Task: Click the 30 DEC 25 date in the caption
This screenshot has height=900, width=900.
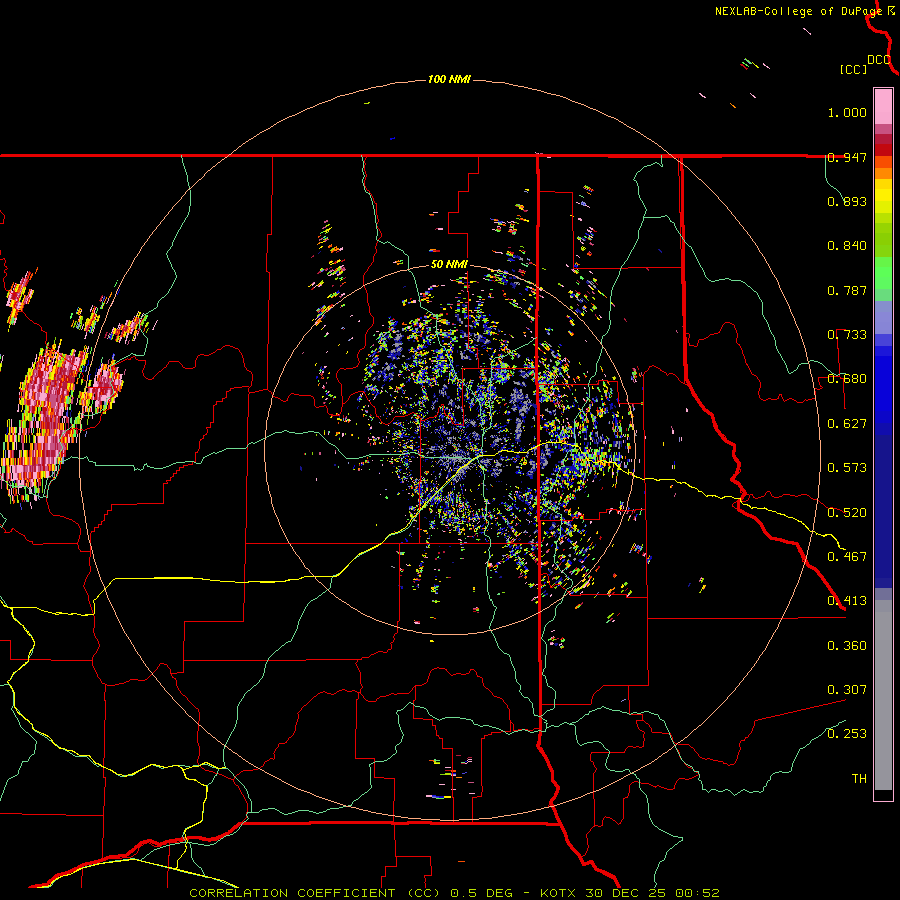Action: [x=624, y=893]
